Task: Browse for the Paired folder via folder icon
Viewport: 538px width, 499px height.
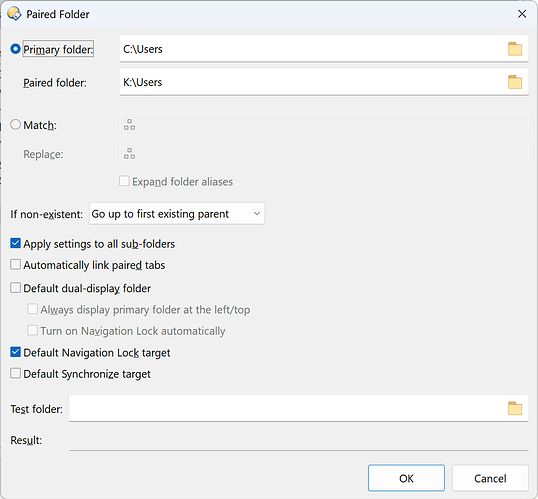Action: 515,82
